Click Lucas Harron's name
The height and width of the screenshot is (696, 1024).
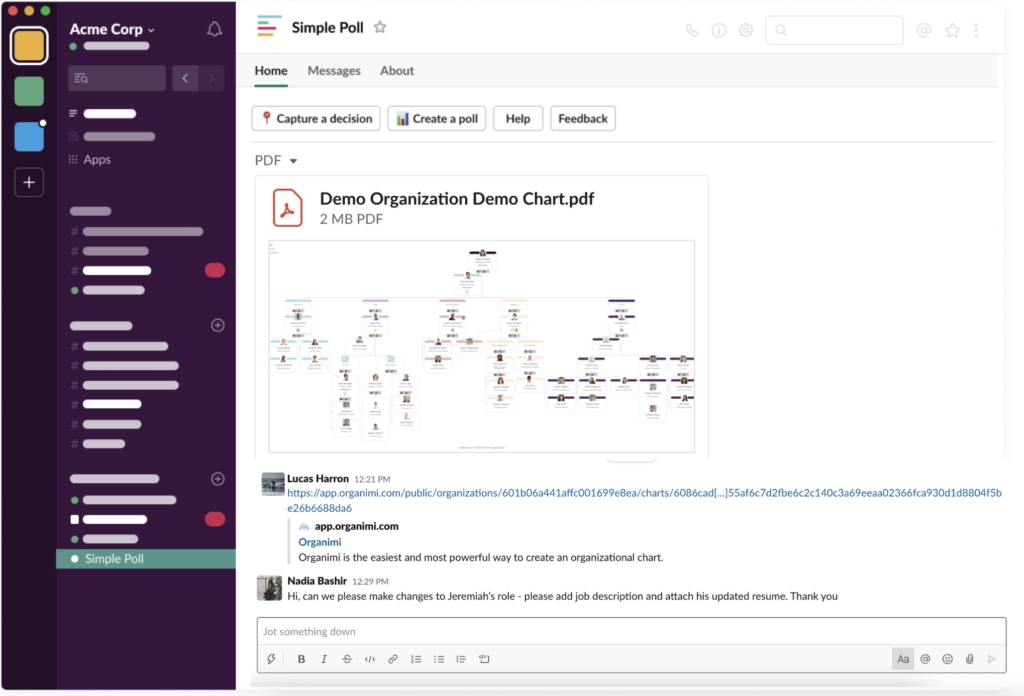point(318,479)
